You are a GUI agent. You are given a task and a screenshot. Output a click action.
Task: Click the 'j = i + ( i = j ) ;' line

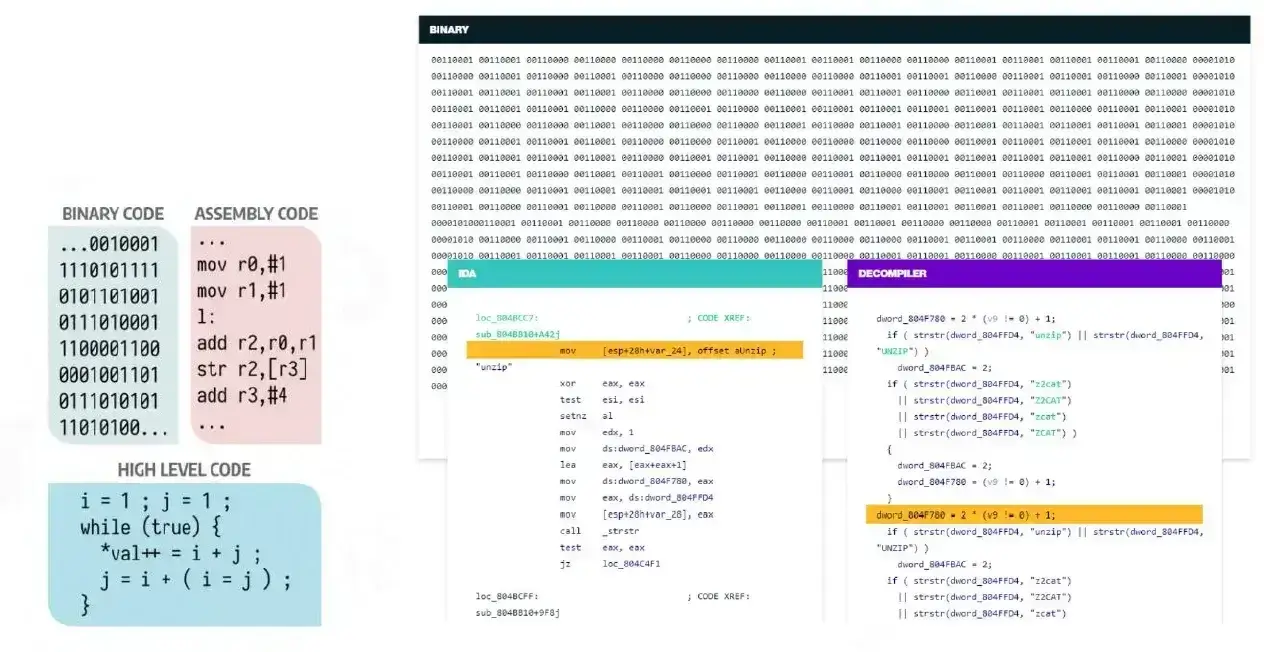[196, 579]
